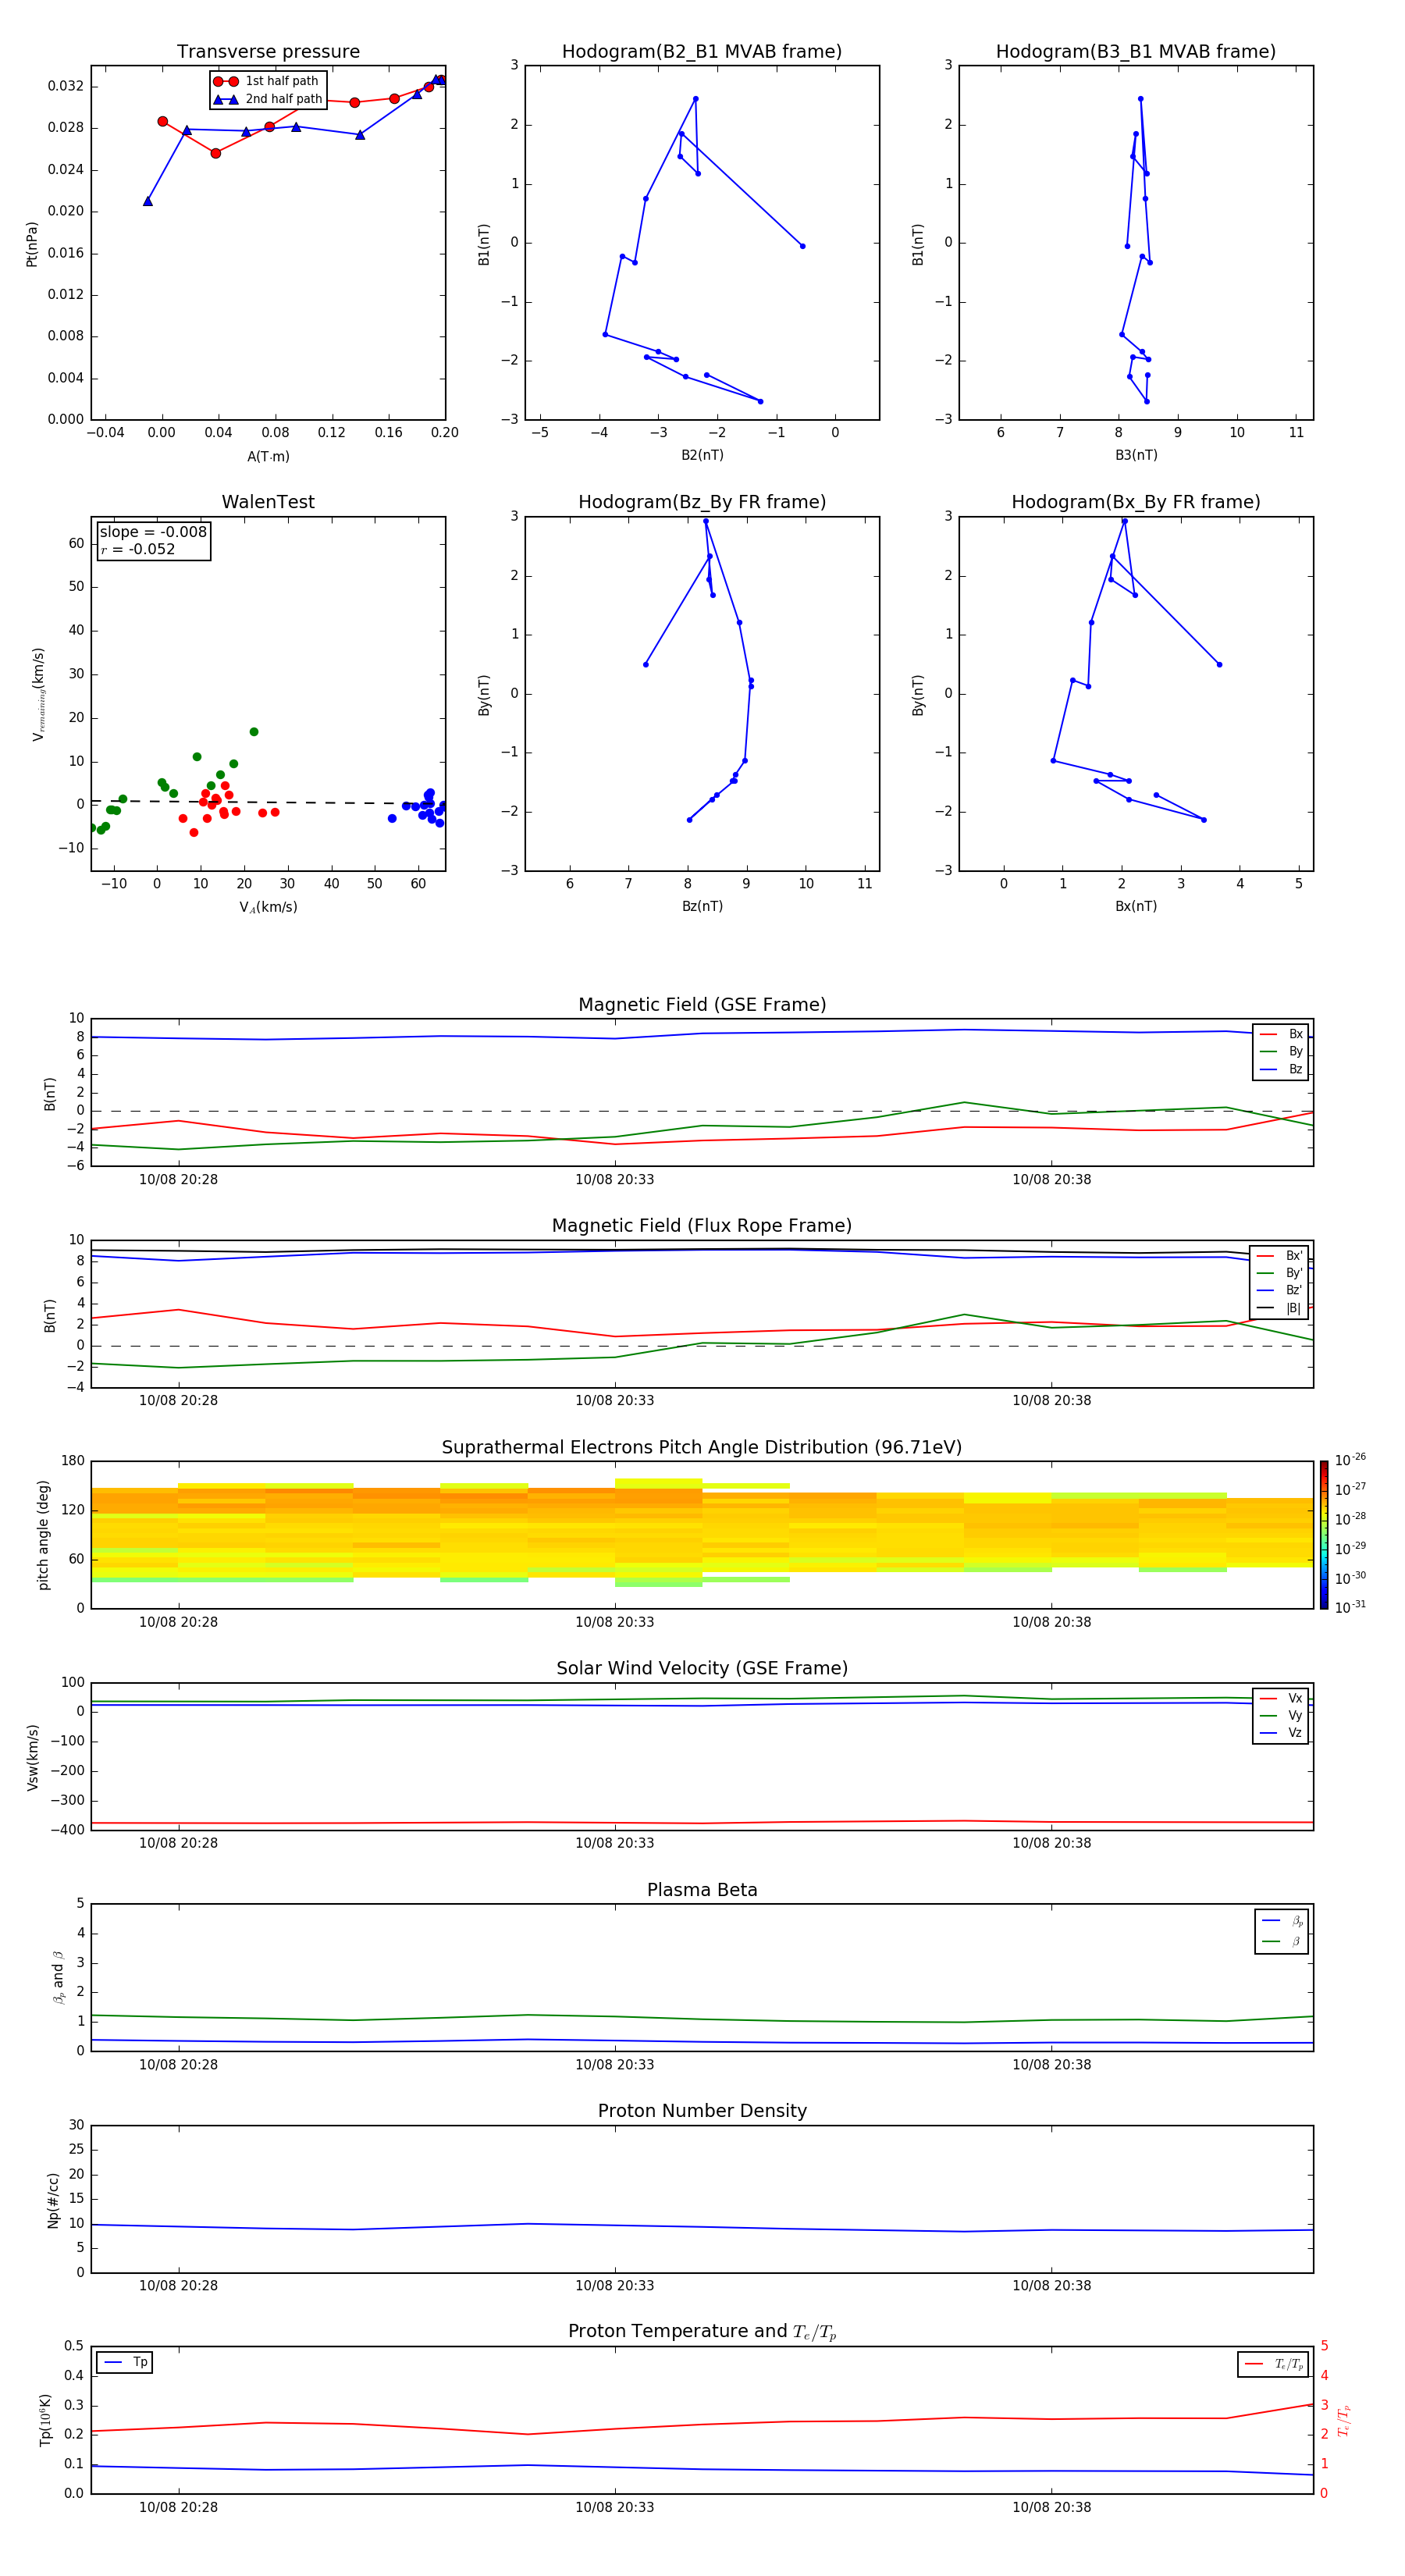Click the "Proton Number Density" title
The width and height of the screenshot is (1405, 2576).
coord(702,2111)
